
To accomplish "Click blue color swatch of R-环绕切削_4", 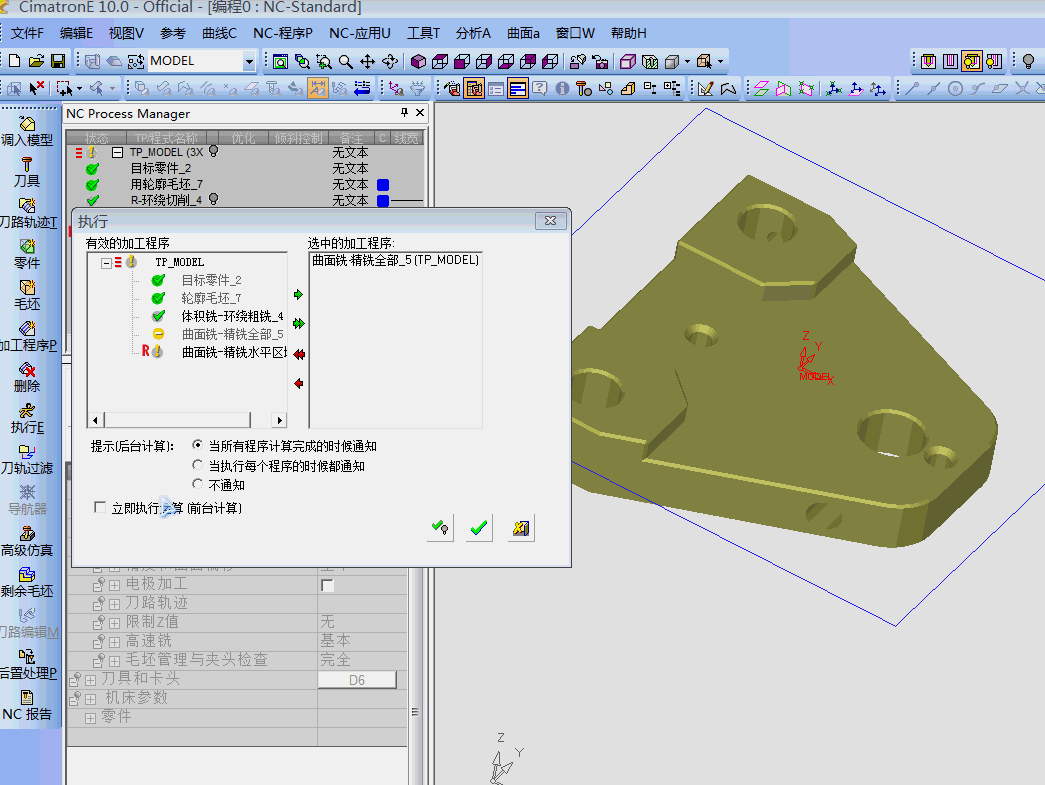I will tap(383, 201).
